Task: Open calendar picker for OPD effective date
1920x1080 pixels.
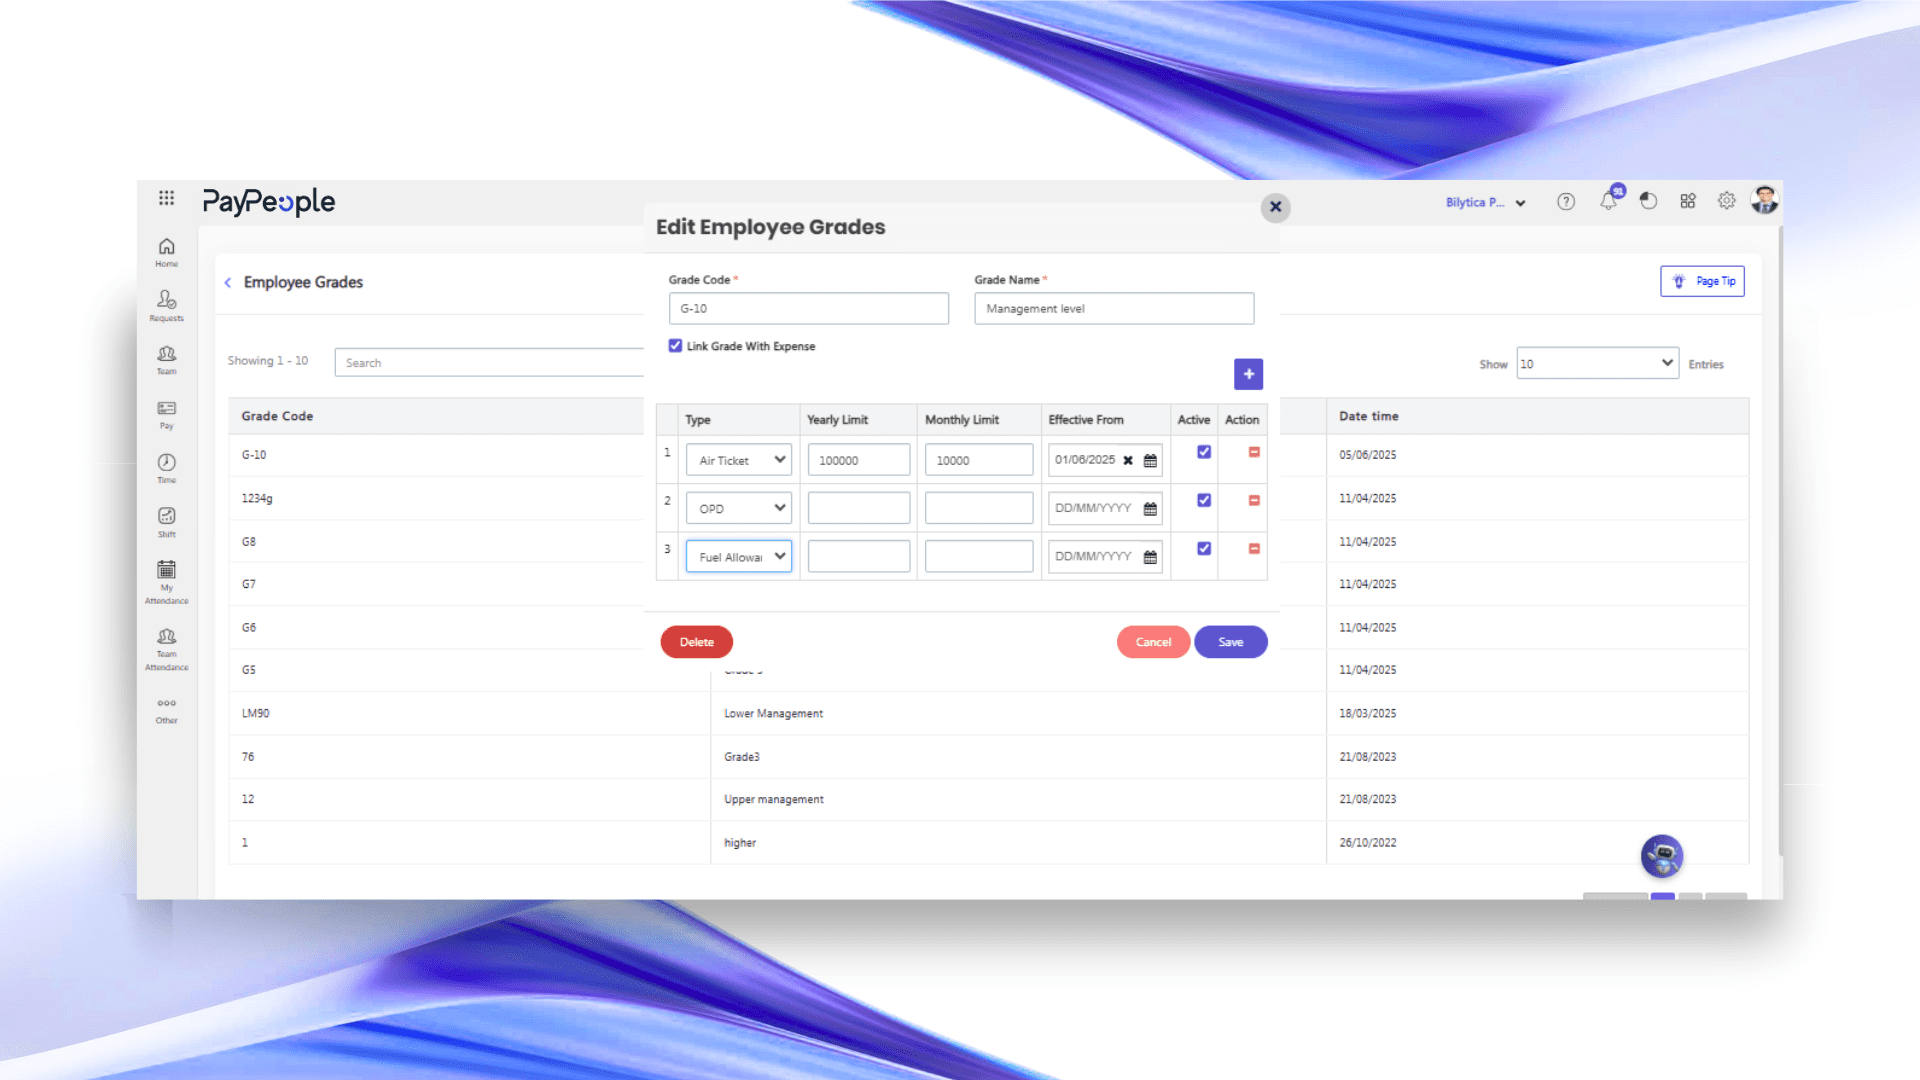Action: [1150, 509]
